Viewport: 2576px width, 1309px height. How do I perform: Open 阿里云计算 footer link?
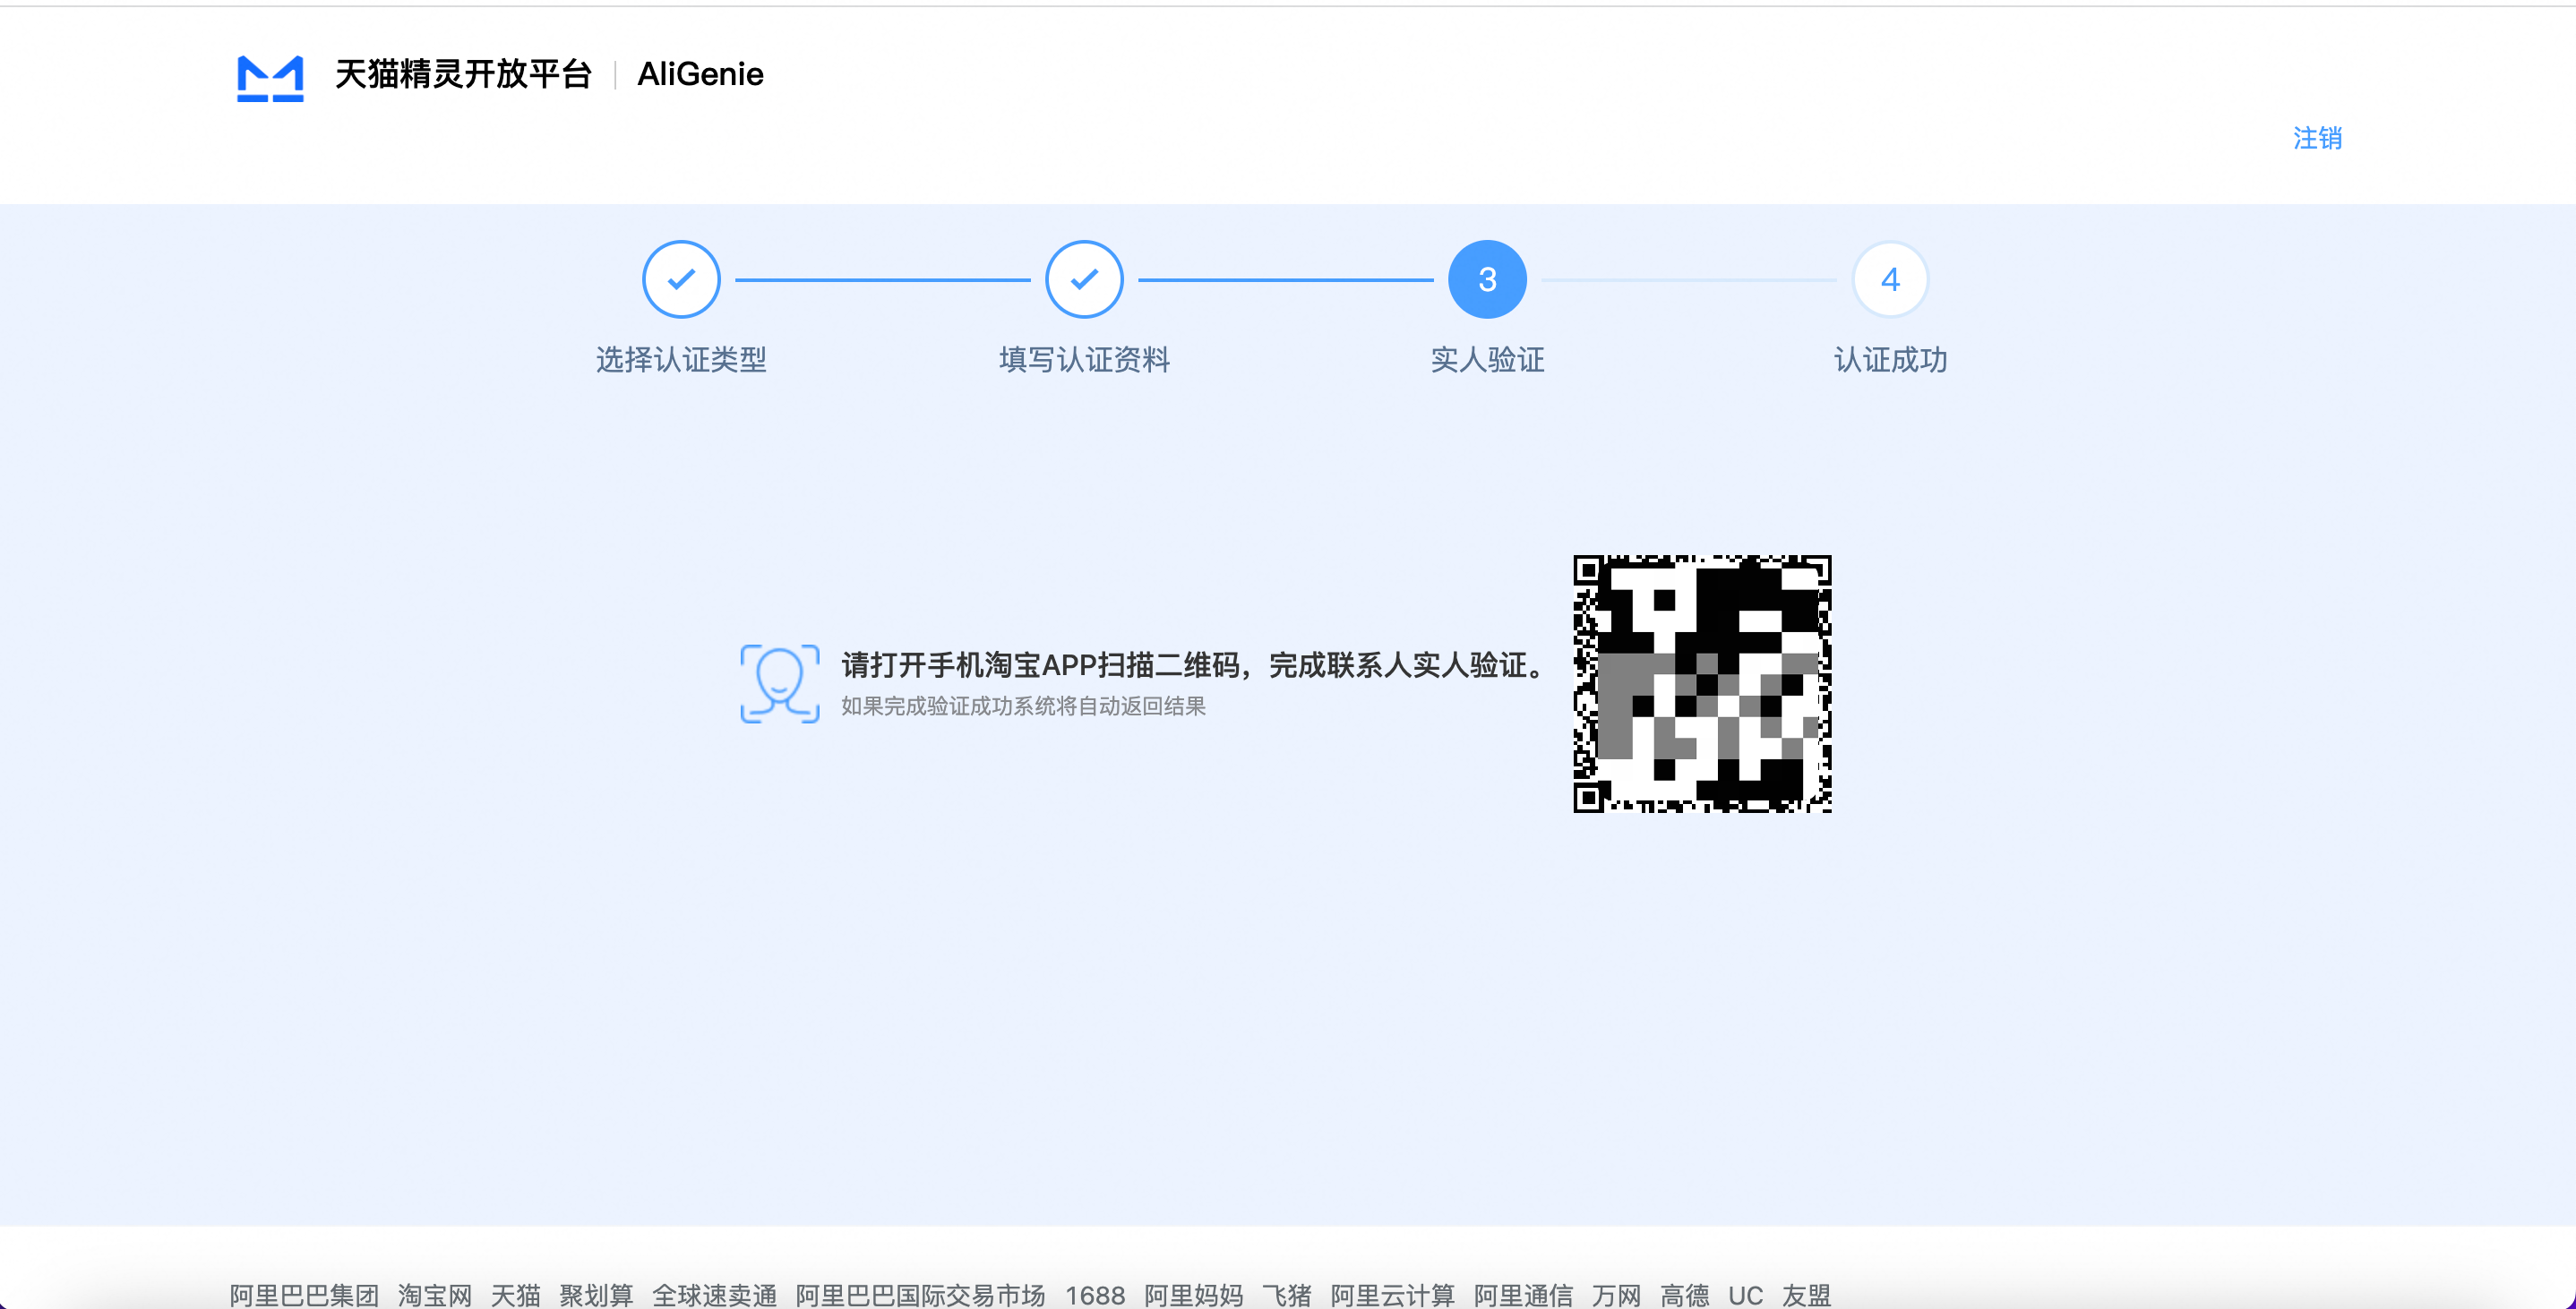coord(1393,1295)
